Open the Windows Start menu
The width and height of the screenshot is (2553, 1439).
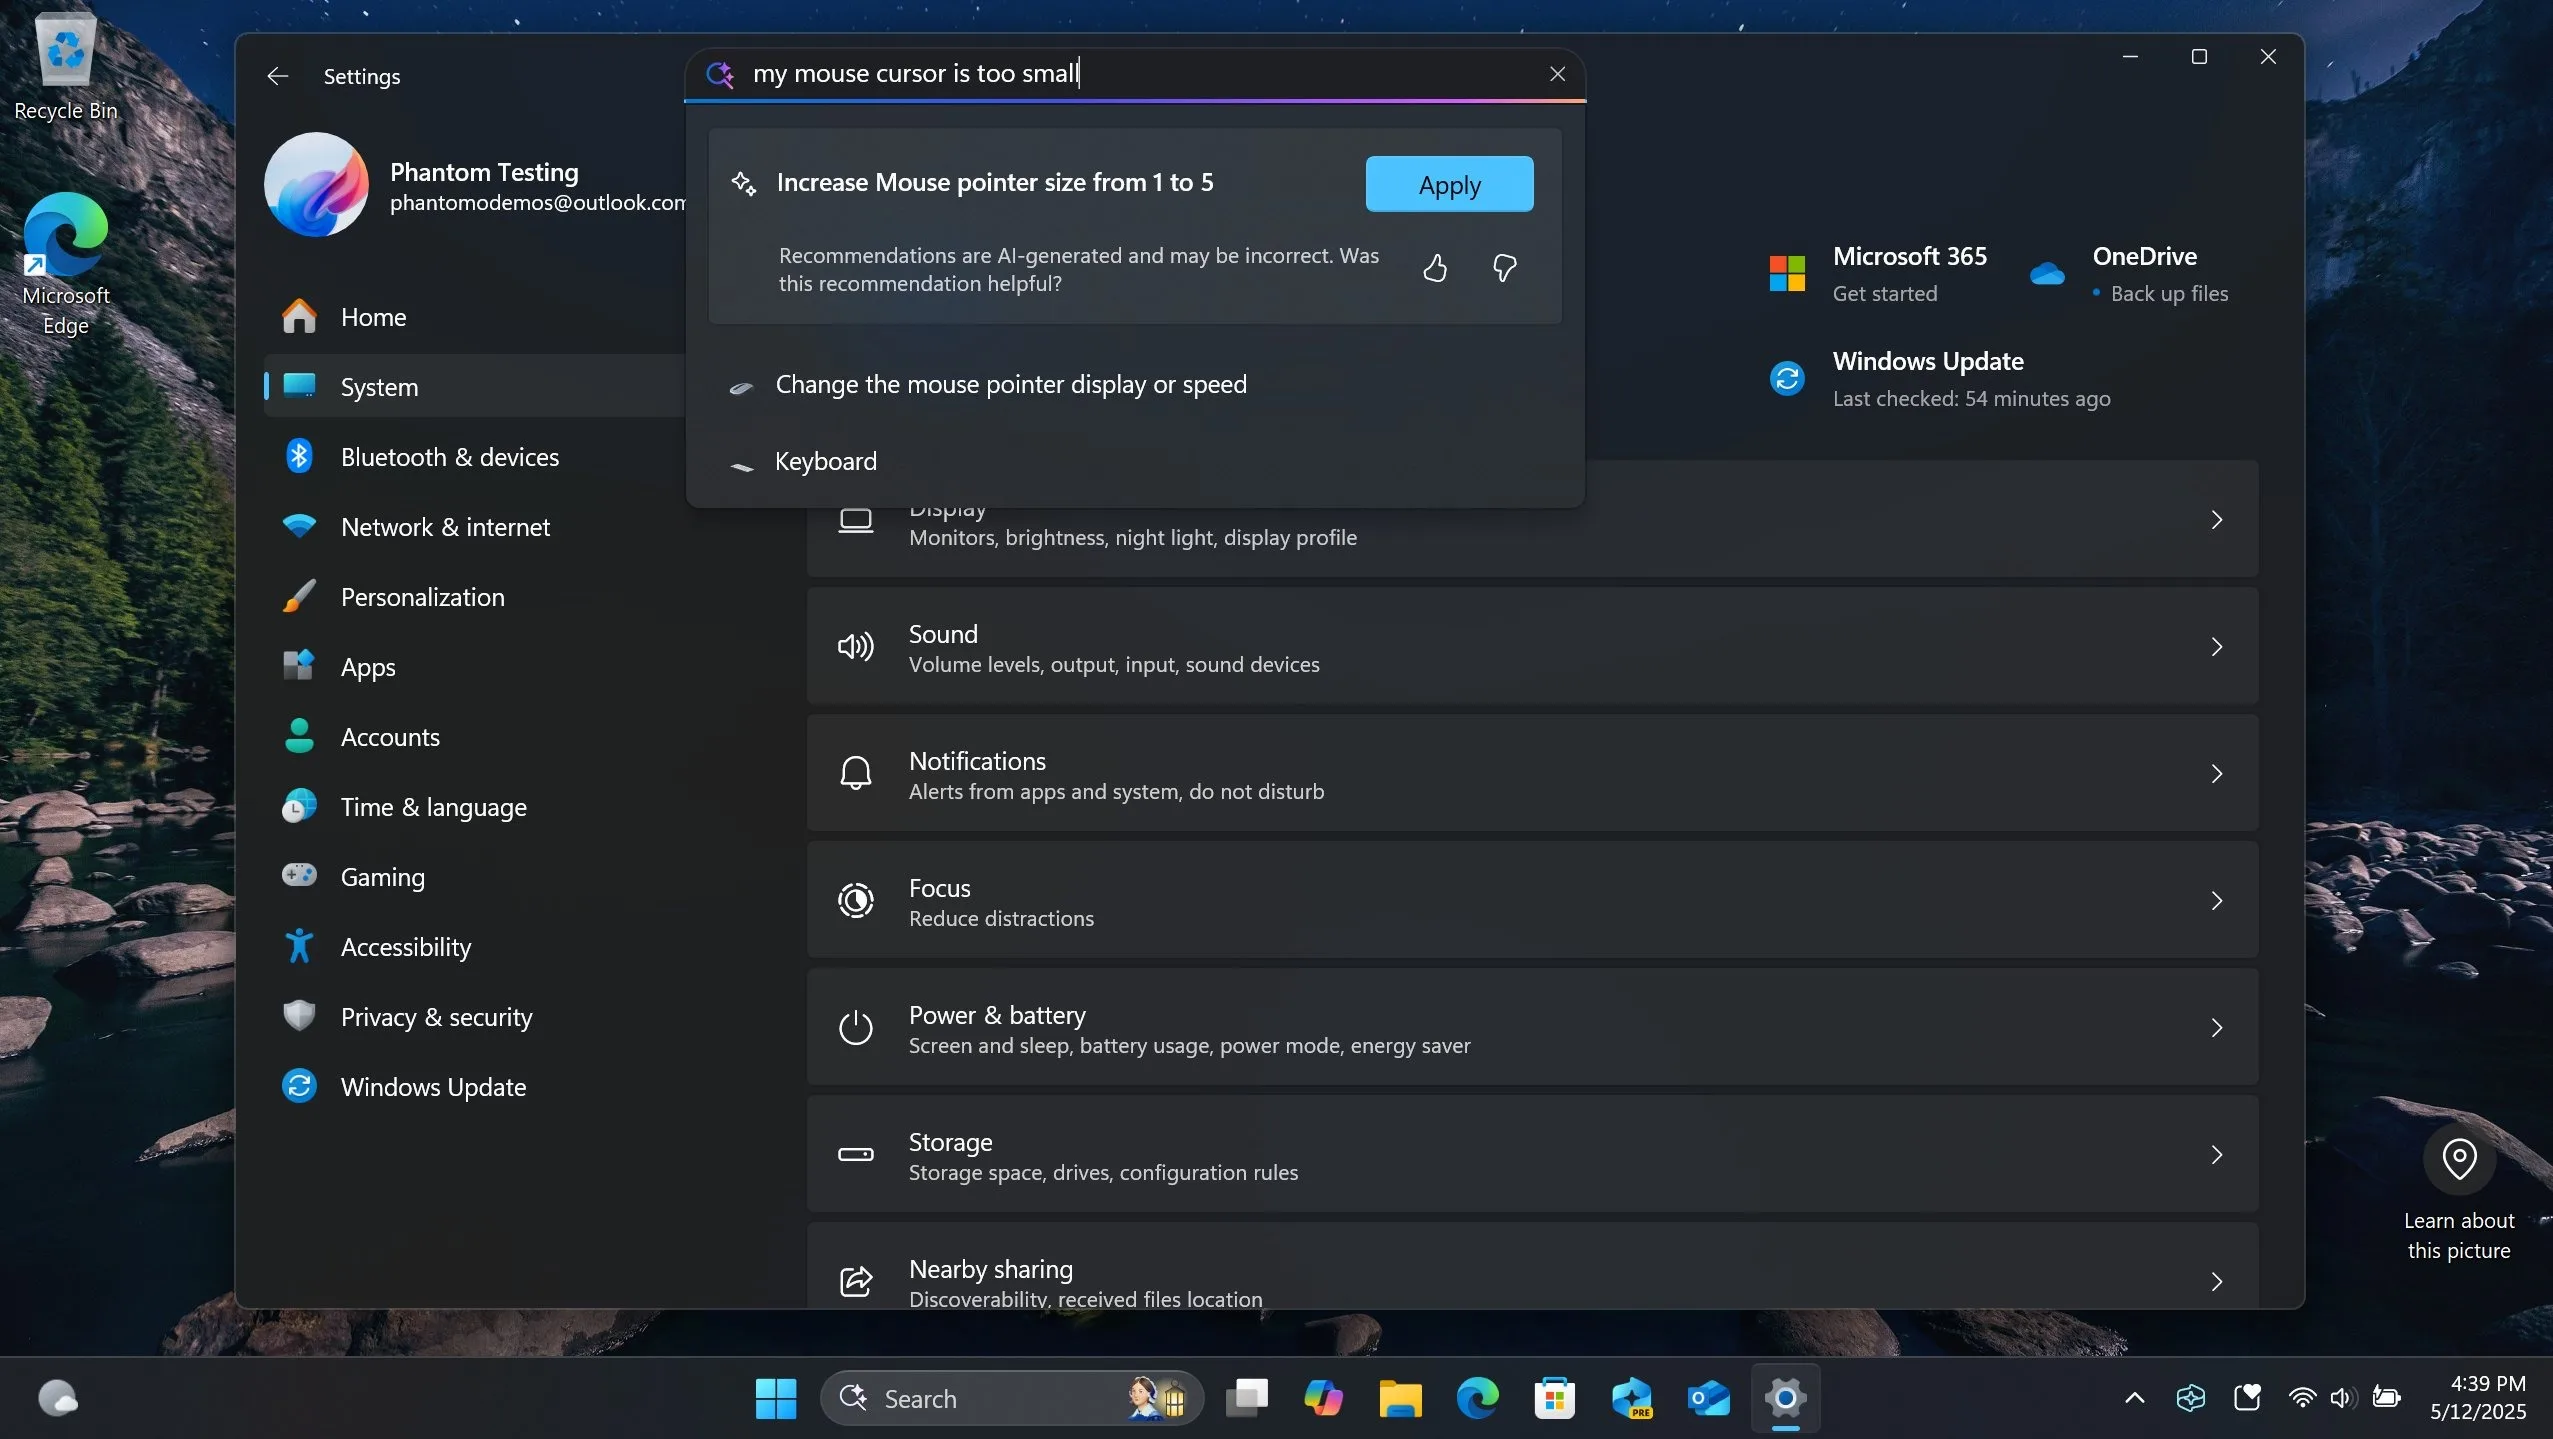[775, 1398]
